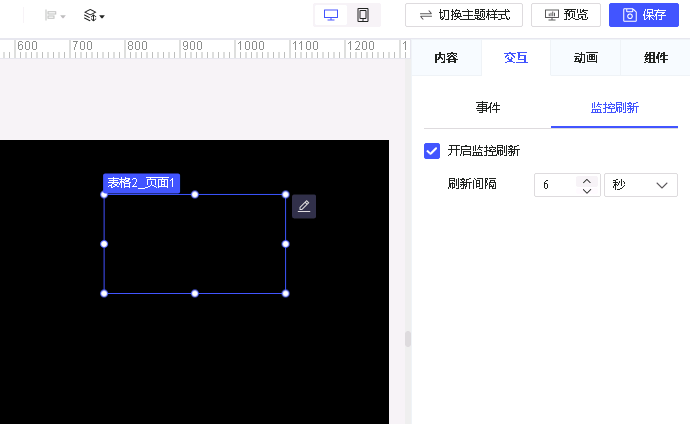690x424 pixels.
Task: Select the 表格2_页面1 component label
Action: [141, 183]
